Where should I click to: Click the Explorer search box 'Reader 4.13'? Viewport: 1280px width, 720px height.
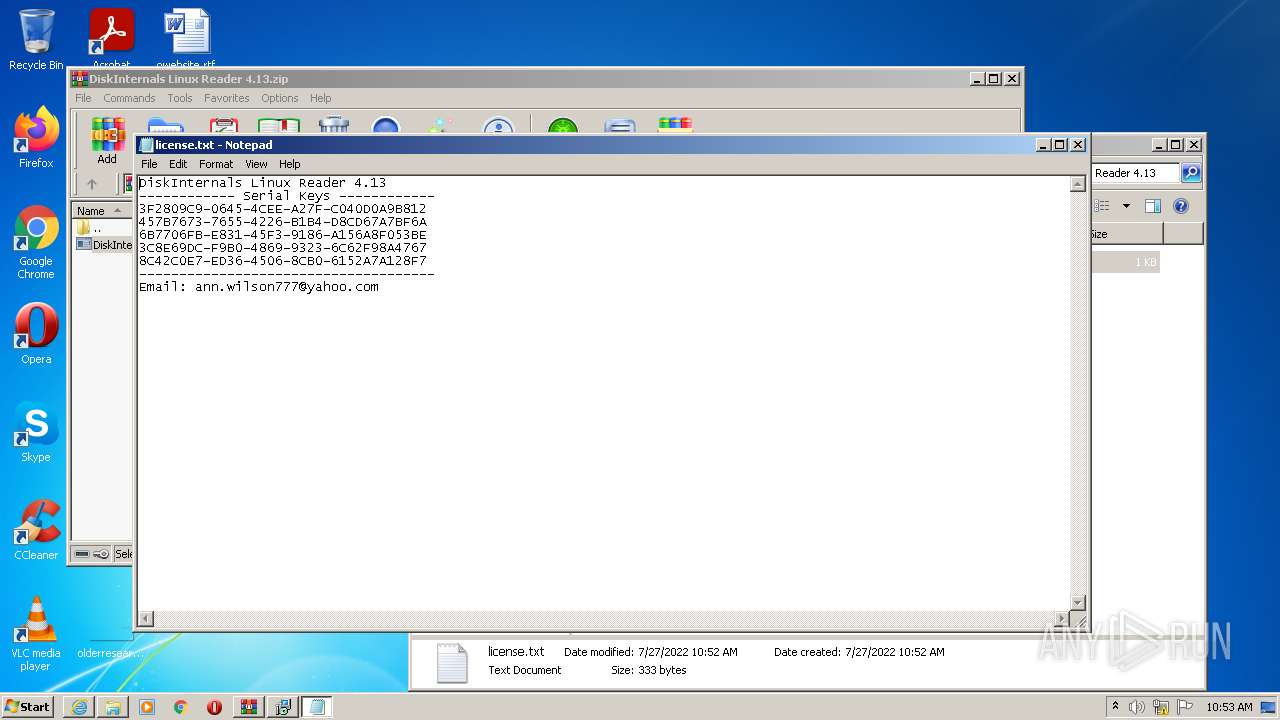click(1136, 173)
